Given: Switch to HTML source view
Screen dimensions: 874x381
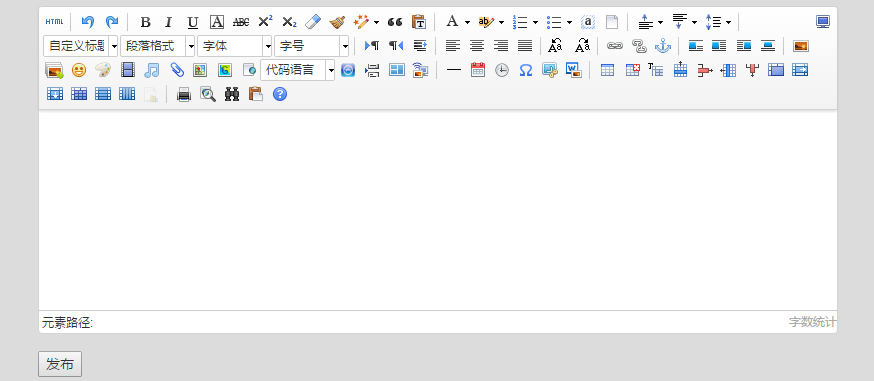Looking at the screenshot, I should 55,22.
